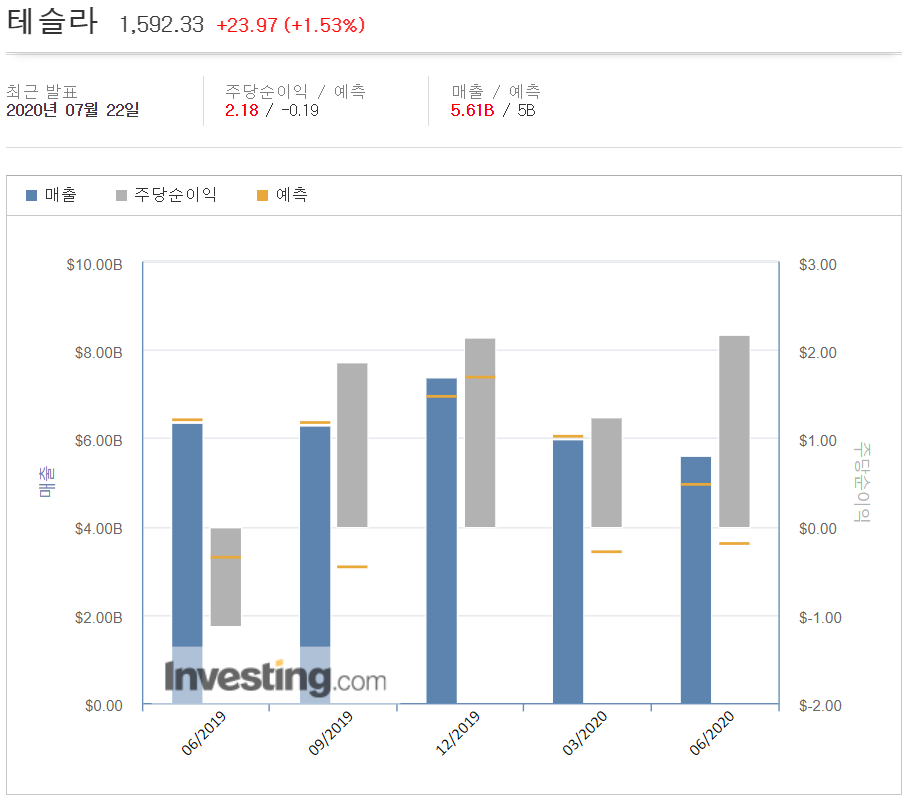The width and height of the screenshot is (907, 800).
Task: Click the price change +23.97 (+1.53%)
Action: 290,25
